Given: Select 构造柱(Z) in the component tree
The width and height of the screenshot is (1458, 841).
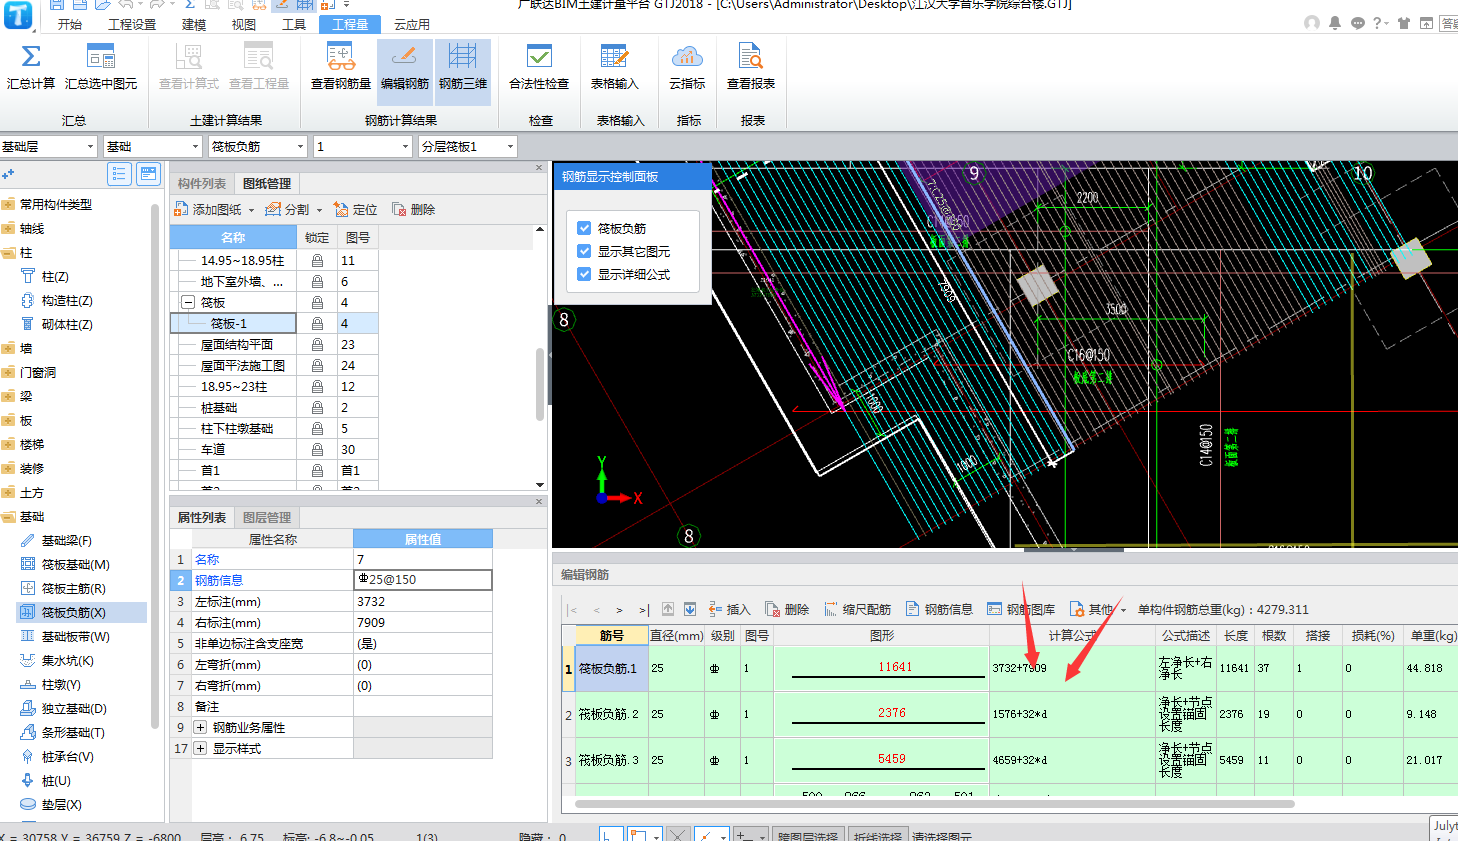Looking at the screenshot, I should (x=67, y=300).
